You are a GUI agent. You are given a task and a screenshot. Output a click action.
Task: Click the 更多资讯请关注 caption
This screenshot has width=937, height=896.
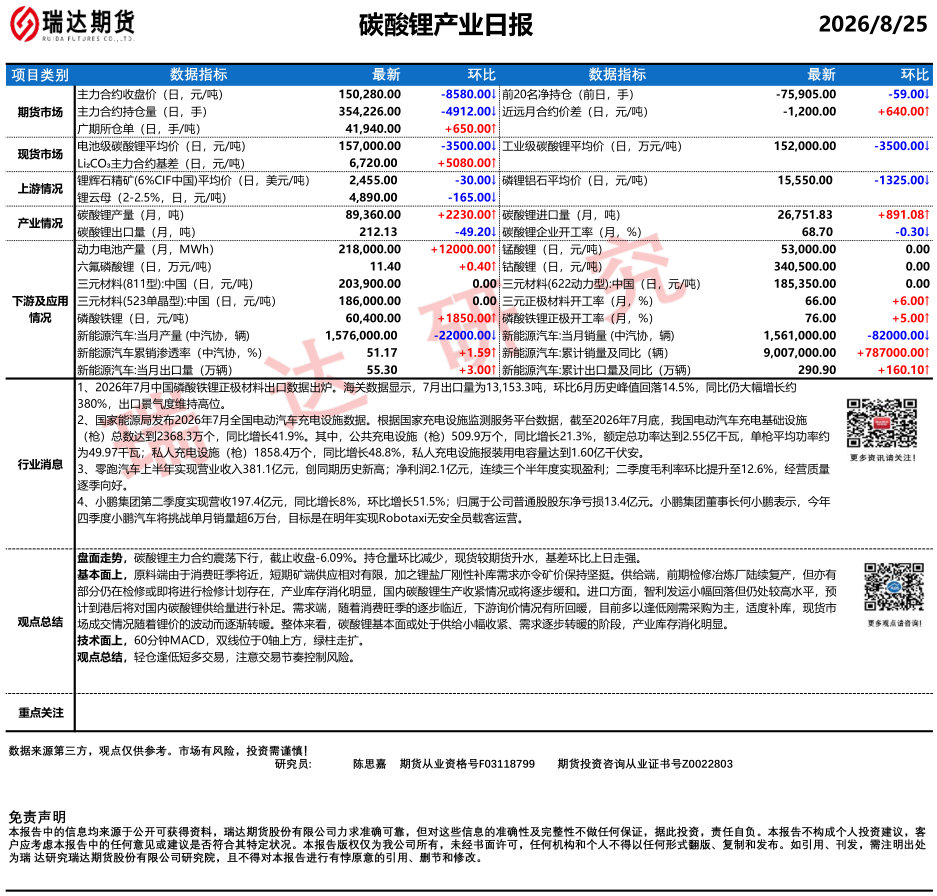click(883, 458)
